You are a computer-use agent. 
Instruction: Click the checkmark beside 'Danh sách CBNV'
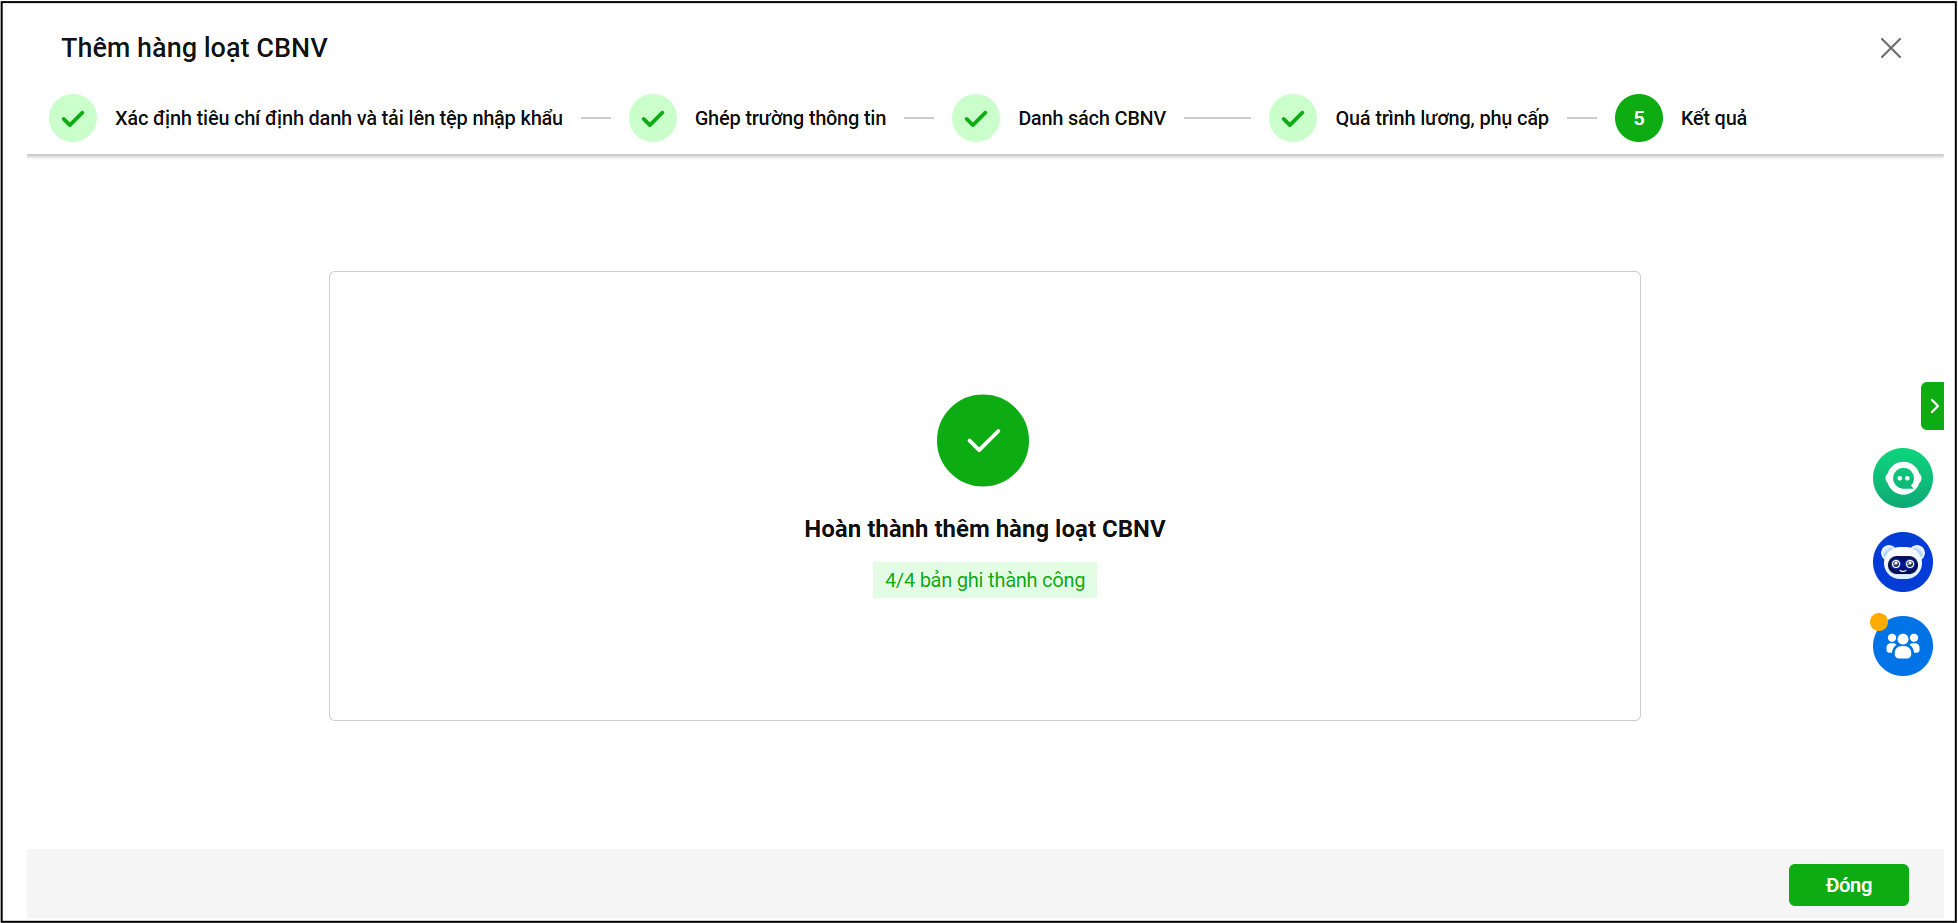coord(976,118)
